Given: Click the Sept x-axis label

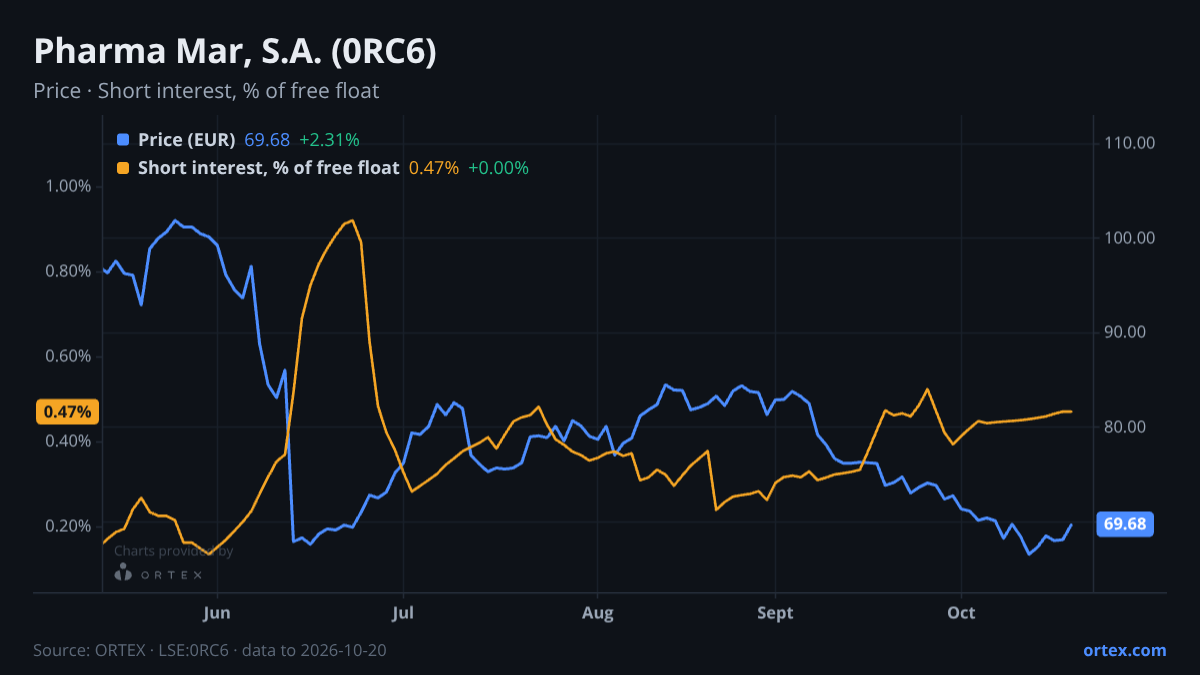Looking at the screenshot, I should click(775, 612).
